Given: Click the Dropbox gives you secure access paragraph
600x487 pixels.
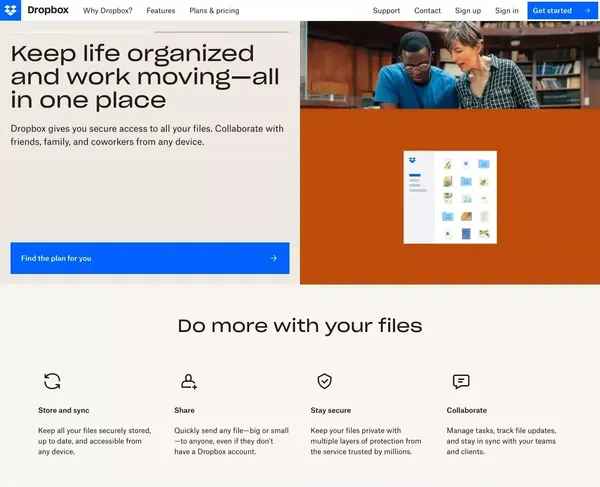Looking at the screenshot, I should pos(147,135).
